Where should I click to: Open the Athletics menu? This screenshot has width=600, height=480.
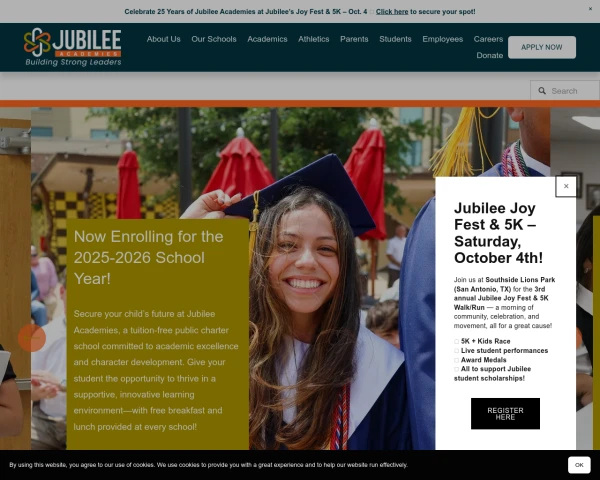pyautogui.click(x=313, y=39)
